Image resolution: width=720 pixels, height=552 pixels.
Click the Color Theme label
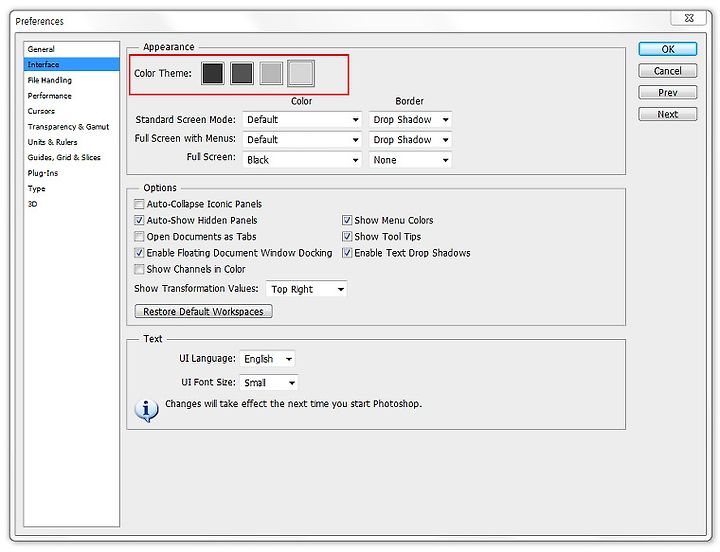tap(163, 73)
